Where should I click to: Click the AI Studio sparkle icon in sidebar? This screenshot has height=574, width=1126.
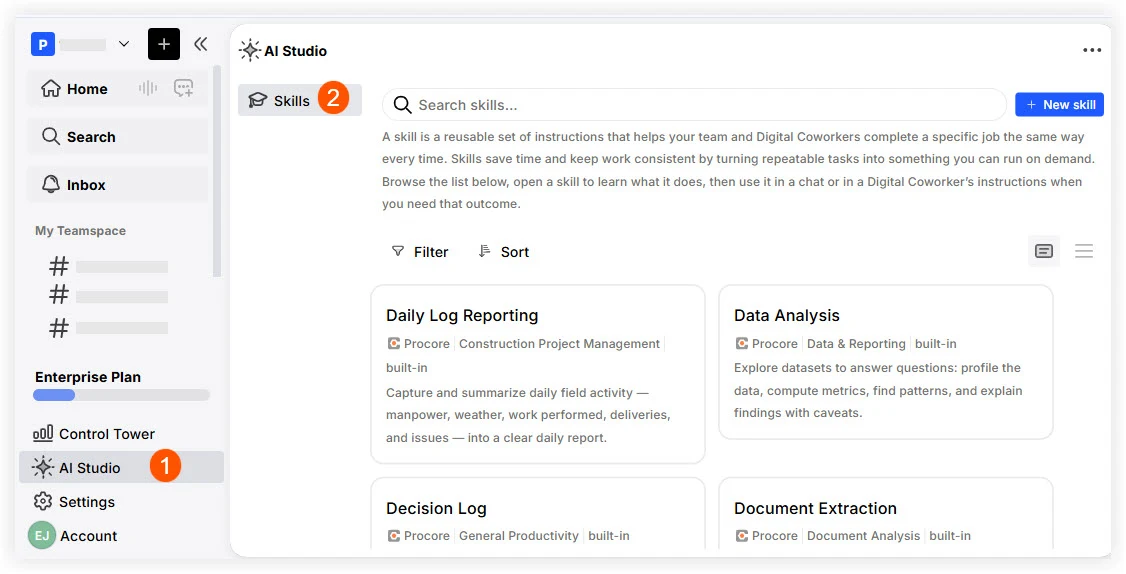point(42,468)
